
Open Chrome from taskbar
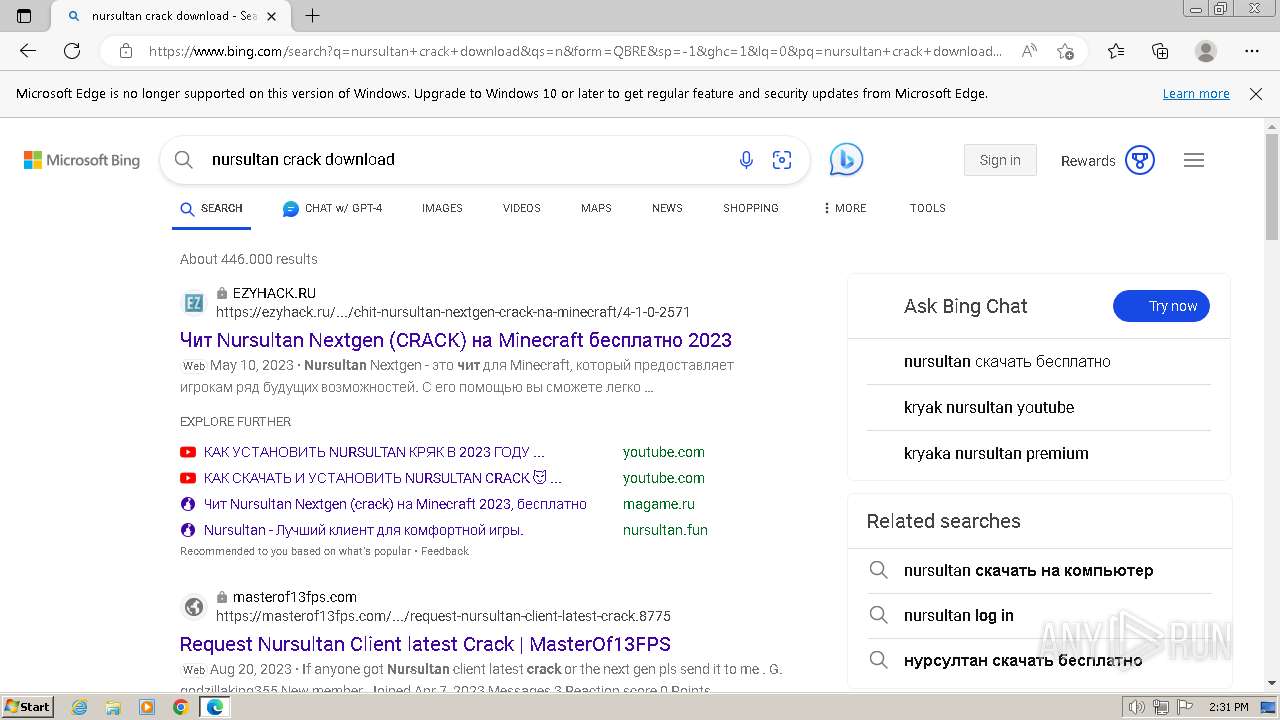click(180, 707)
